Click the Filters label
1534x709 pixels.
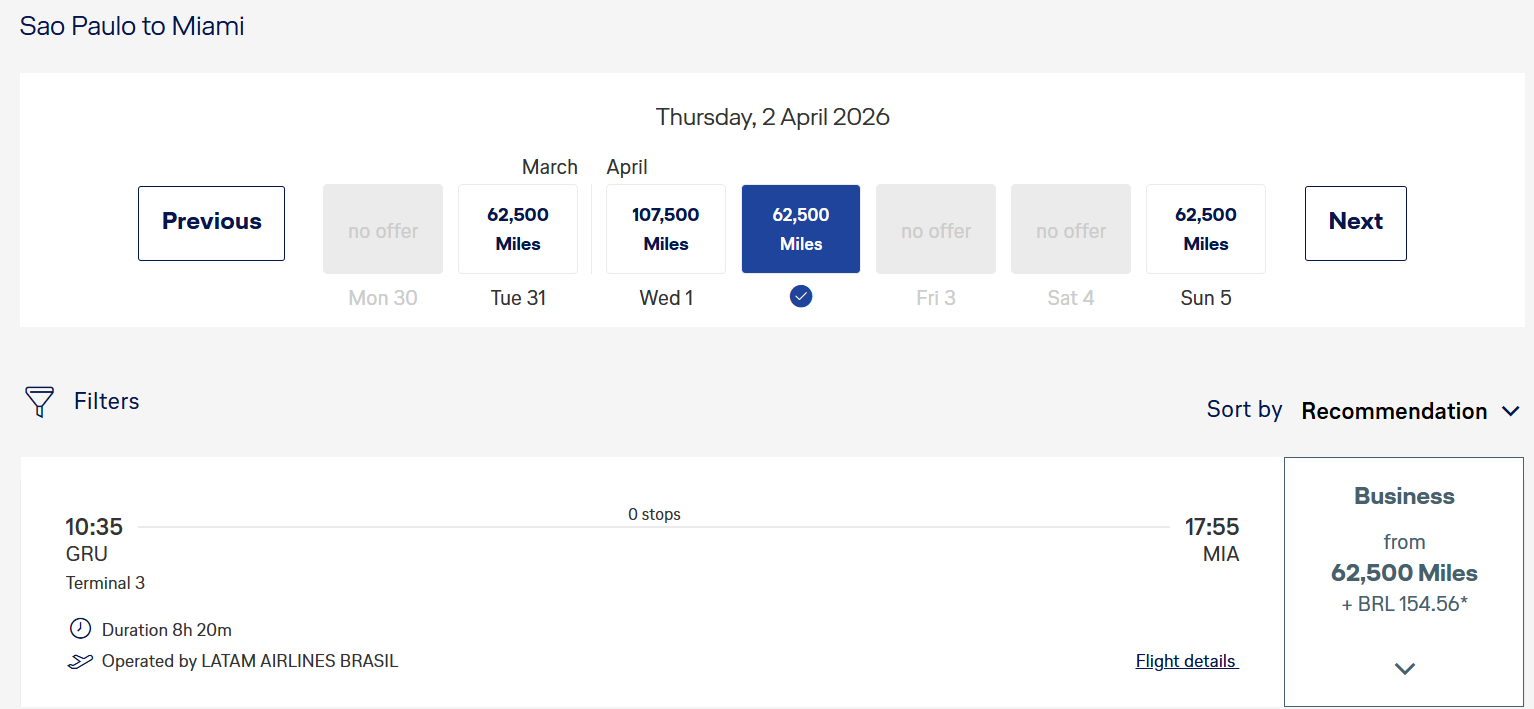click(106, 402)
